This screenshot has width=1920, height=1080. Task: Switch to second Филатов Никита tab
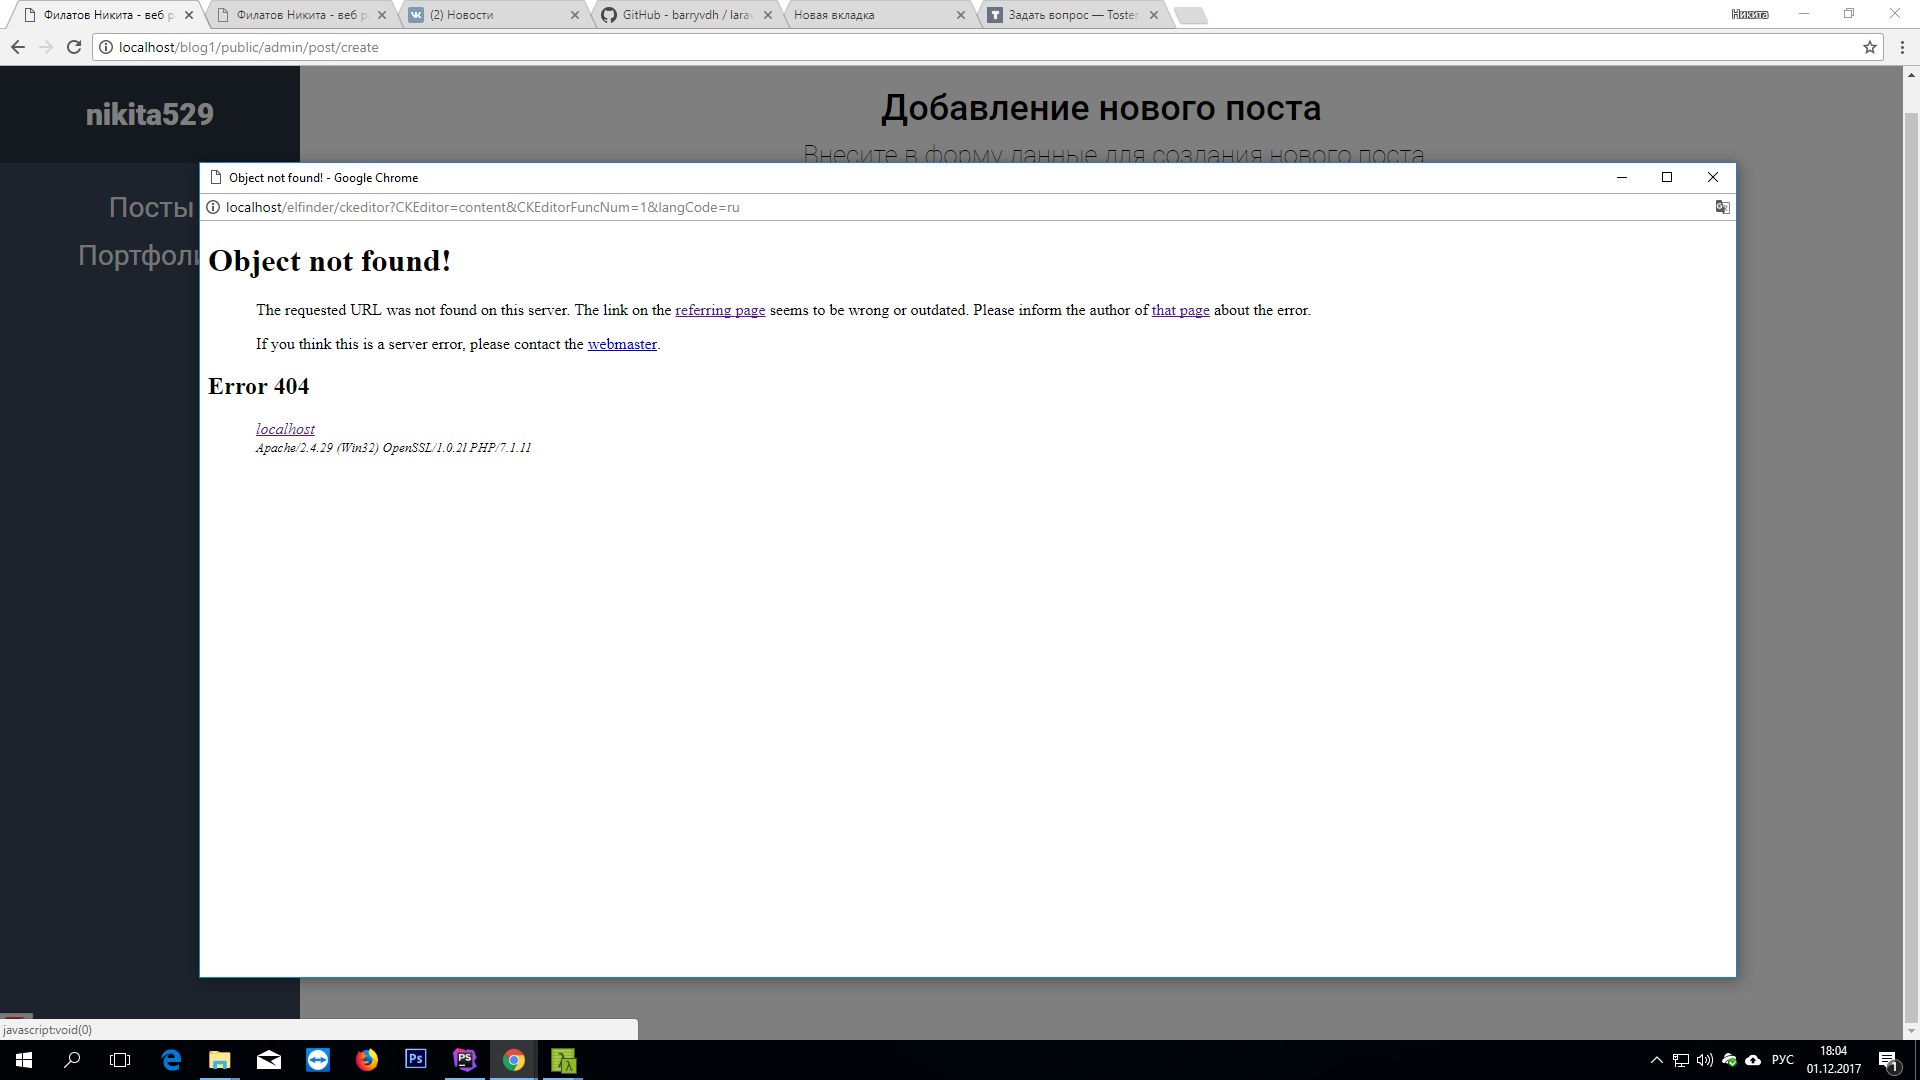[x=302, y=15]
